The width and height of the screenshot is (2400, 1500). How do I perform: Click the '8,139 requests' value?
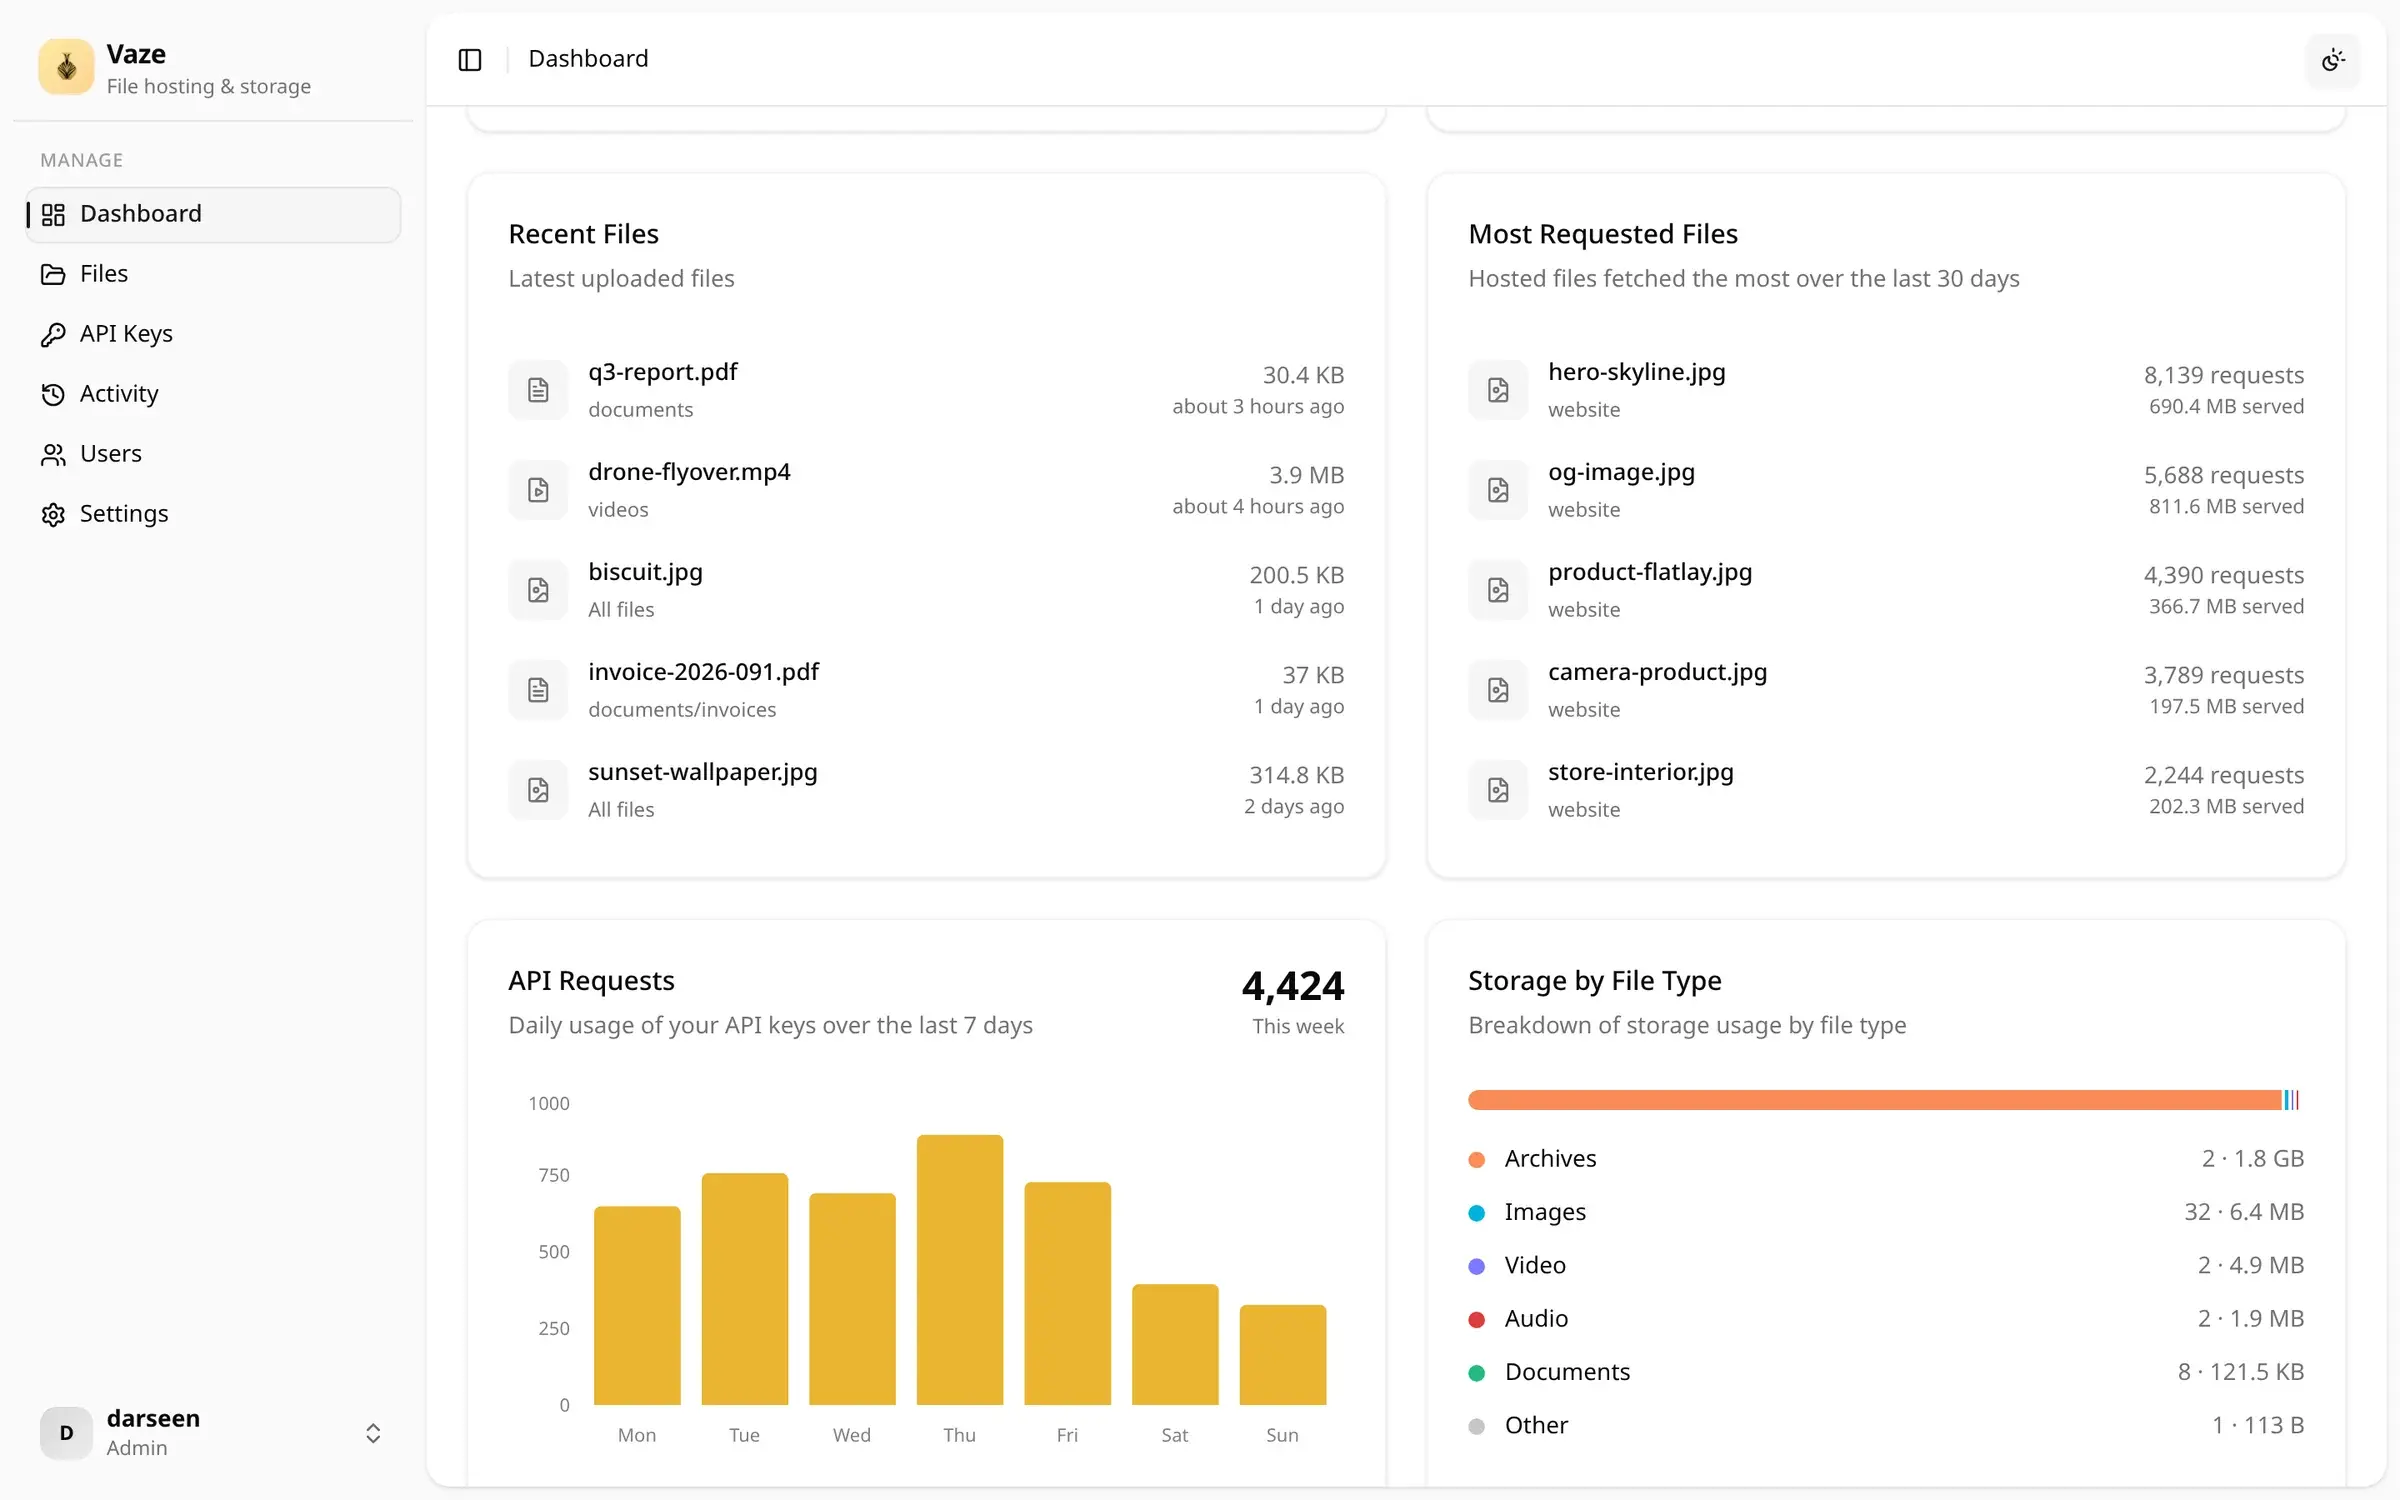coord(2223,375)
